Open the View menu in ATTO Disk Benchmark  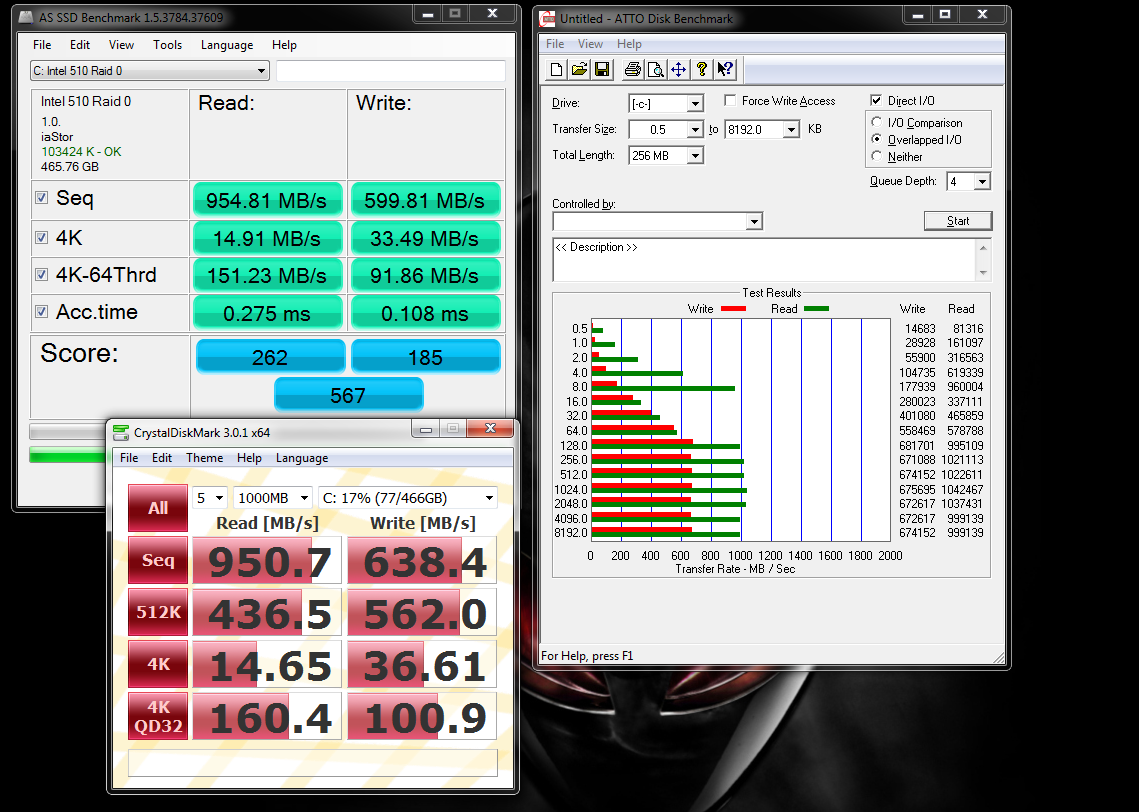pyautogui.click(x=590, y=44)
